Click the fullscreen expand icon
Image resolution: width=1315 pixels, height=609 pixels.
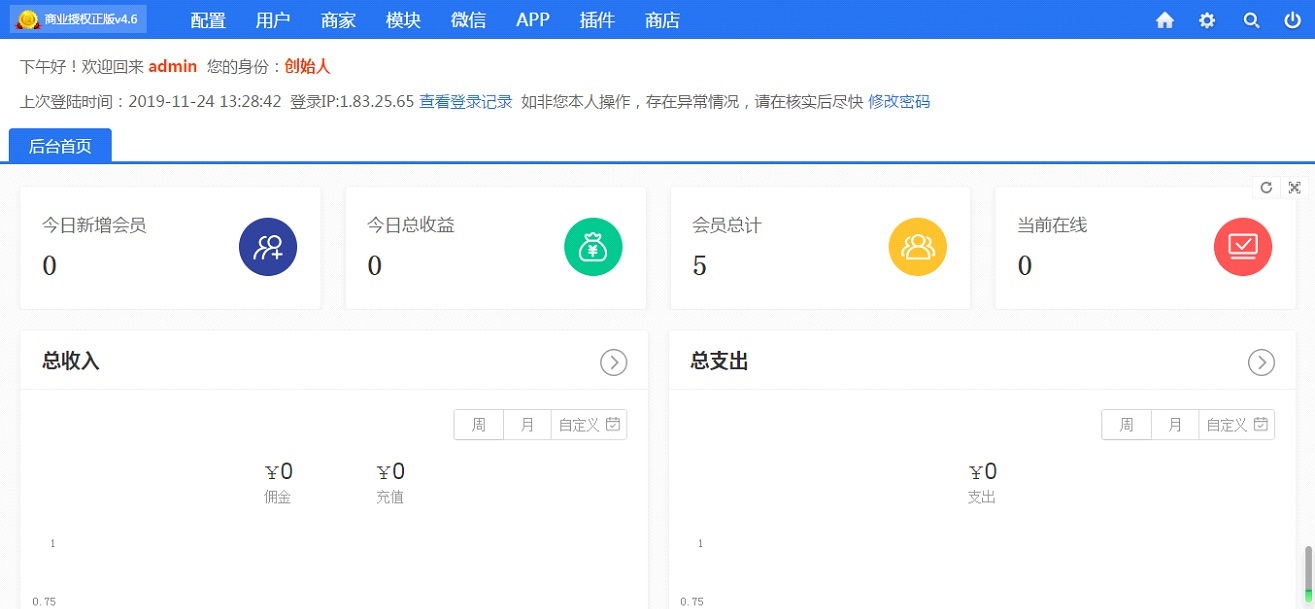[1294, 188]
